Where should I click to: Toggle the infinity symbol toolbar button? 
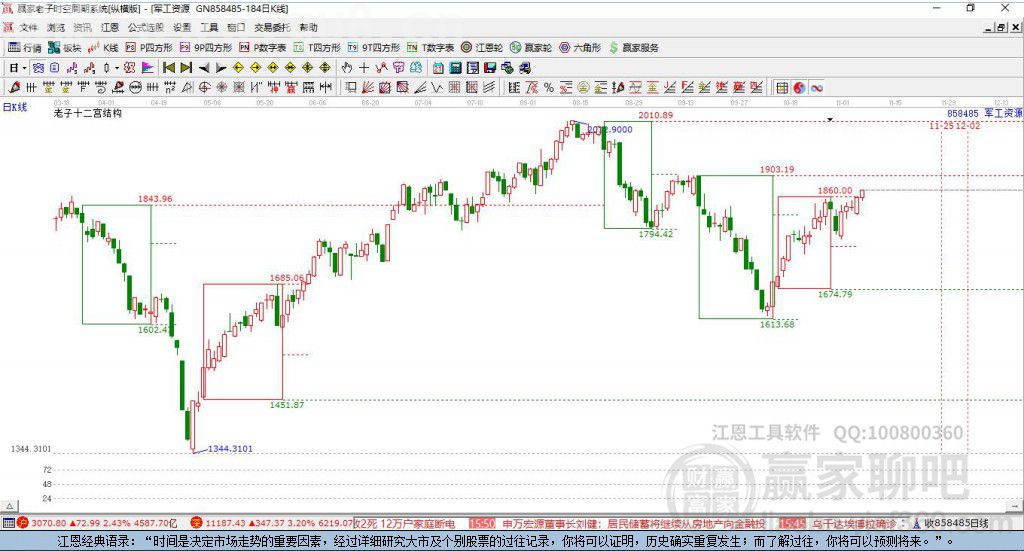click(816, 87)
